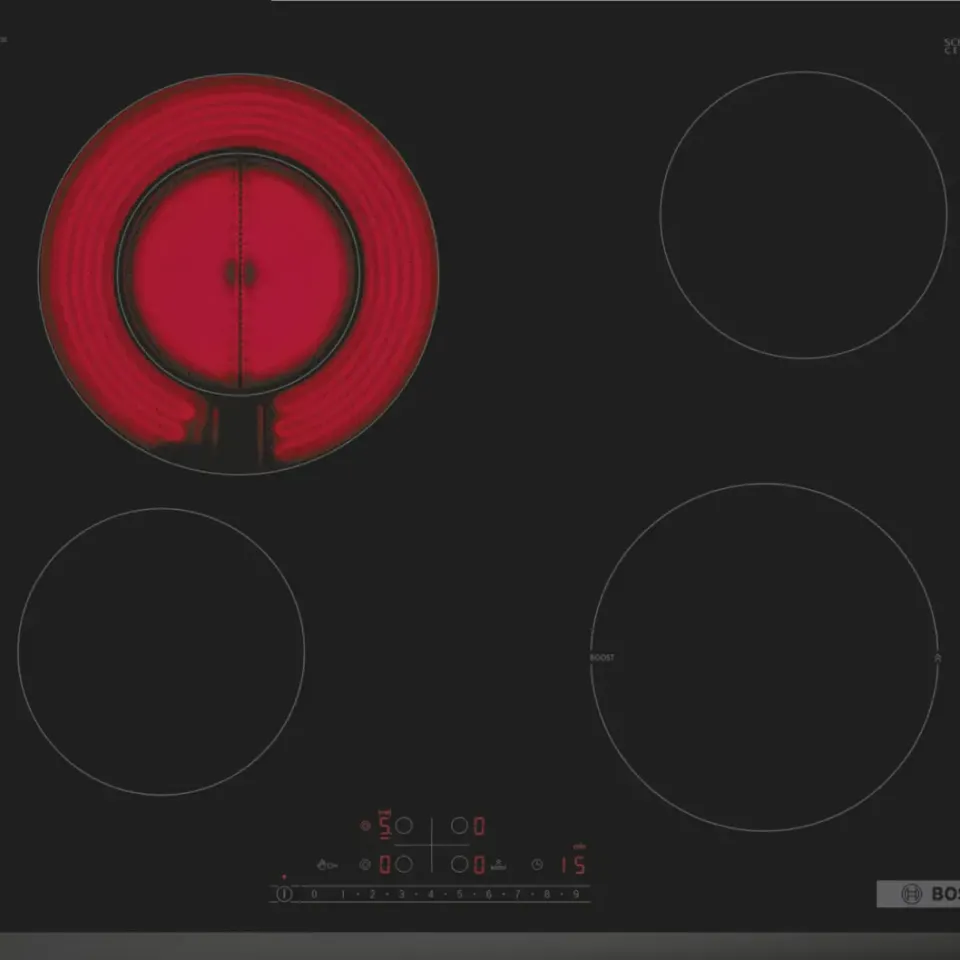This screenshot has height=960, width=960.
Task: Select the upper-right zone selector circle
Action: click(459, 825)
